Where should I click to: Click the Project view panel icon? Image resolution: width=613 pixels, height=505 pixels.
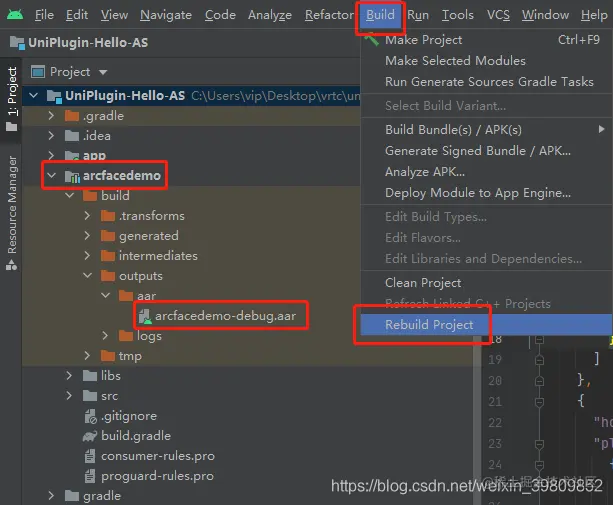38,72
